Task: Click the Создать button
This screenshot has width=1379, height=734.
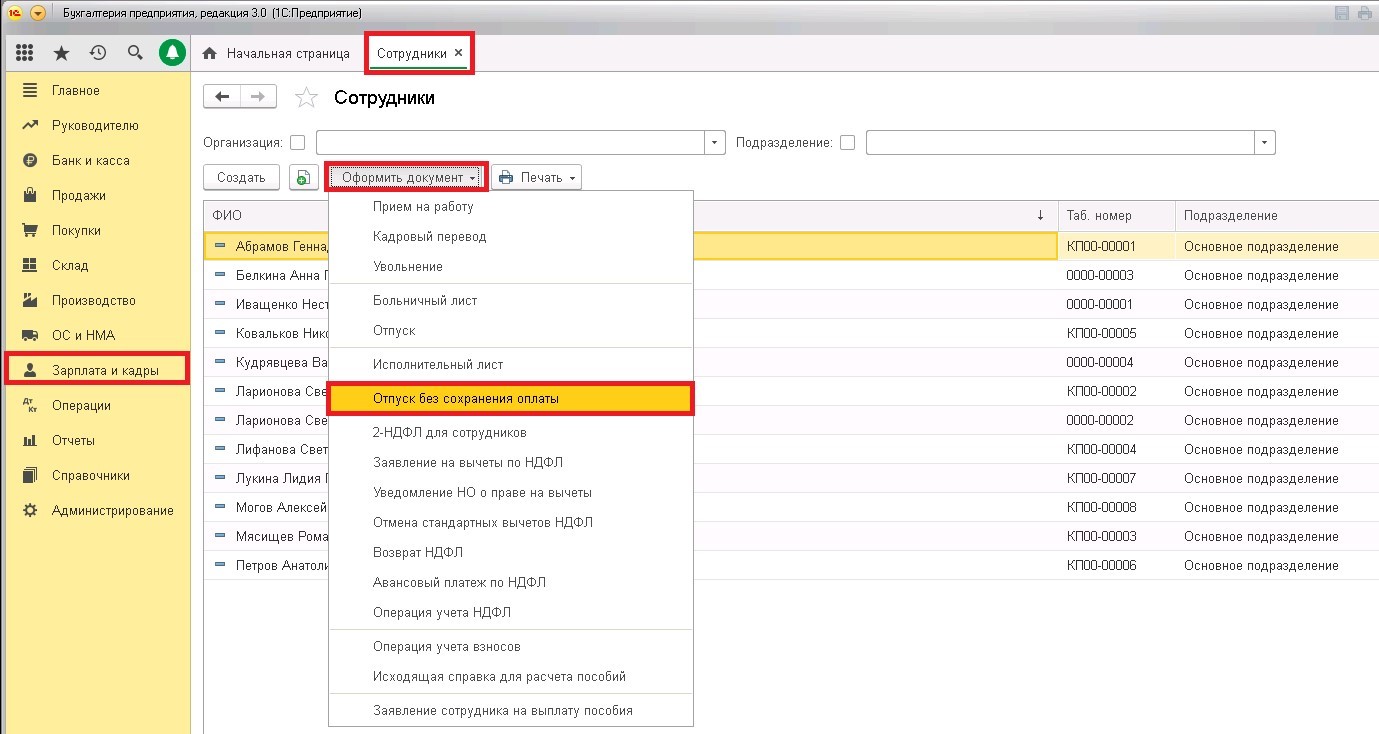Action: tap(241, 178)
